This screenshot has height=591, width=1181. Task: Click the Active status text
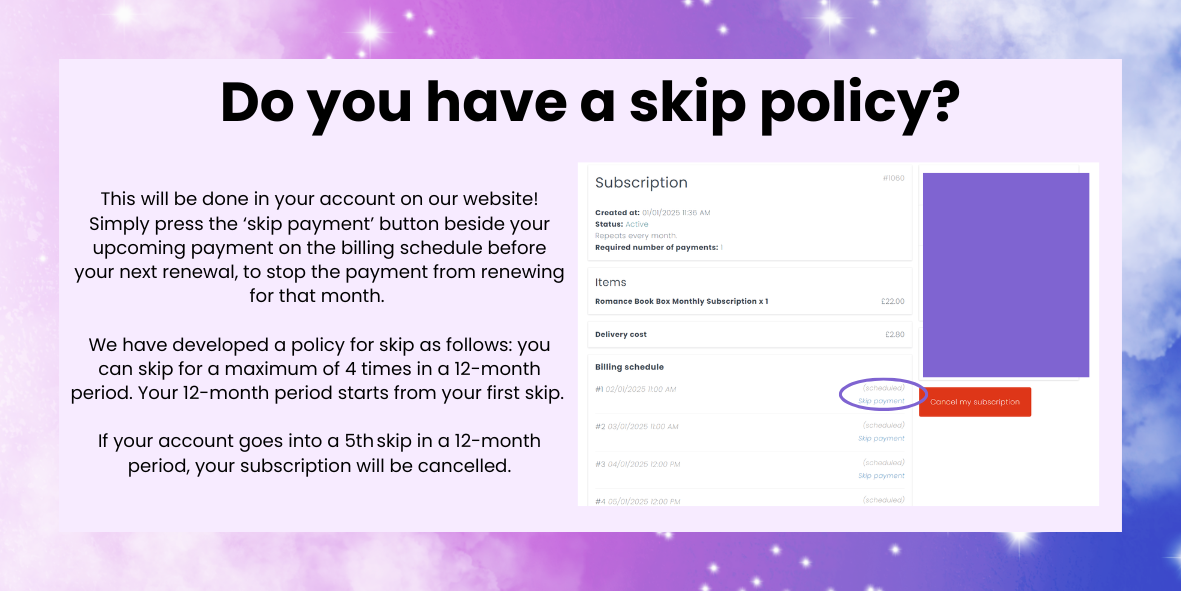point(637,224)
